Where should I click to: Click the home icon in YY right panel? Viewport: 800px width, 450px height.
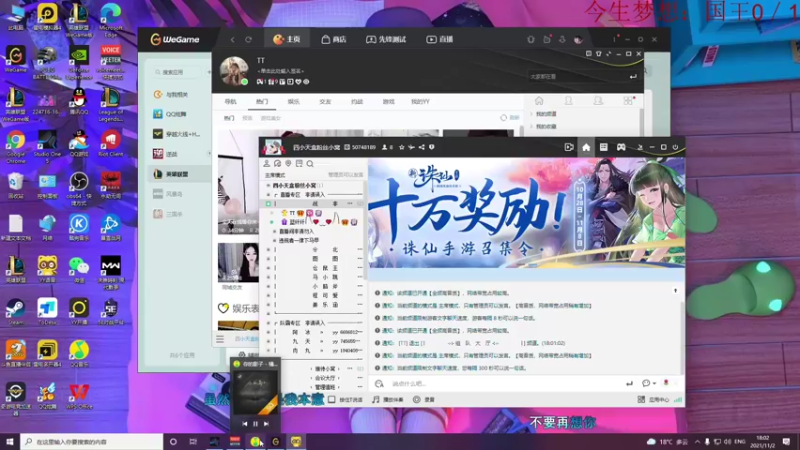click(539, 101)
